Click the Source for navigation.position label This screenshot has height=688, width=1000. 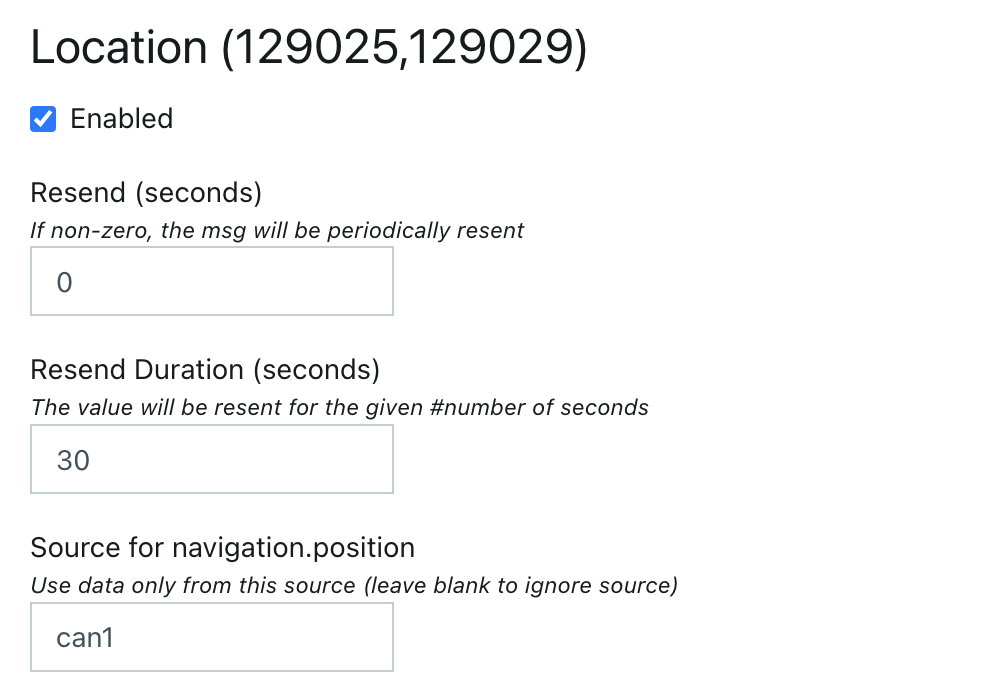(222, 548)
